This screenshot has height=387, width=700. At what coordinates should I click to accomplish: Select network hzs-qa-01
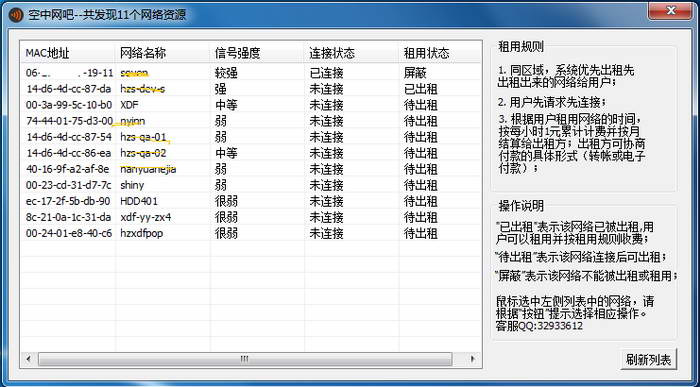point(143,137)
